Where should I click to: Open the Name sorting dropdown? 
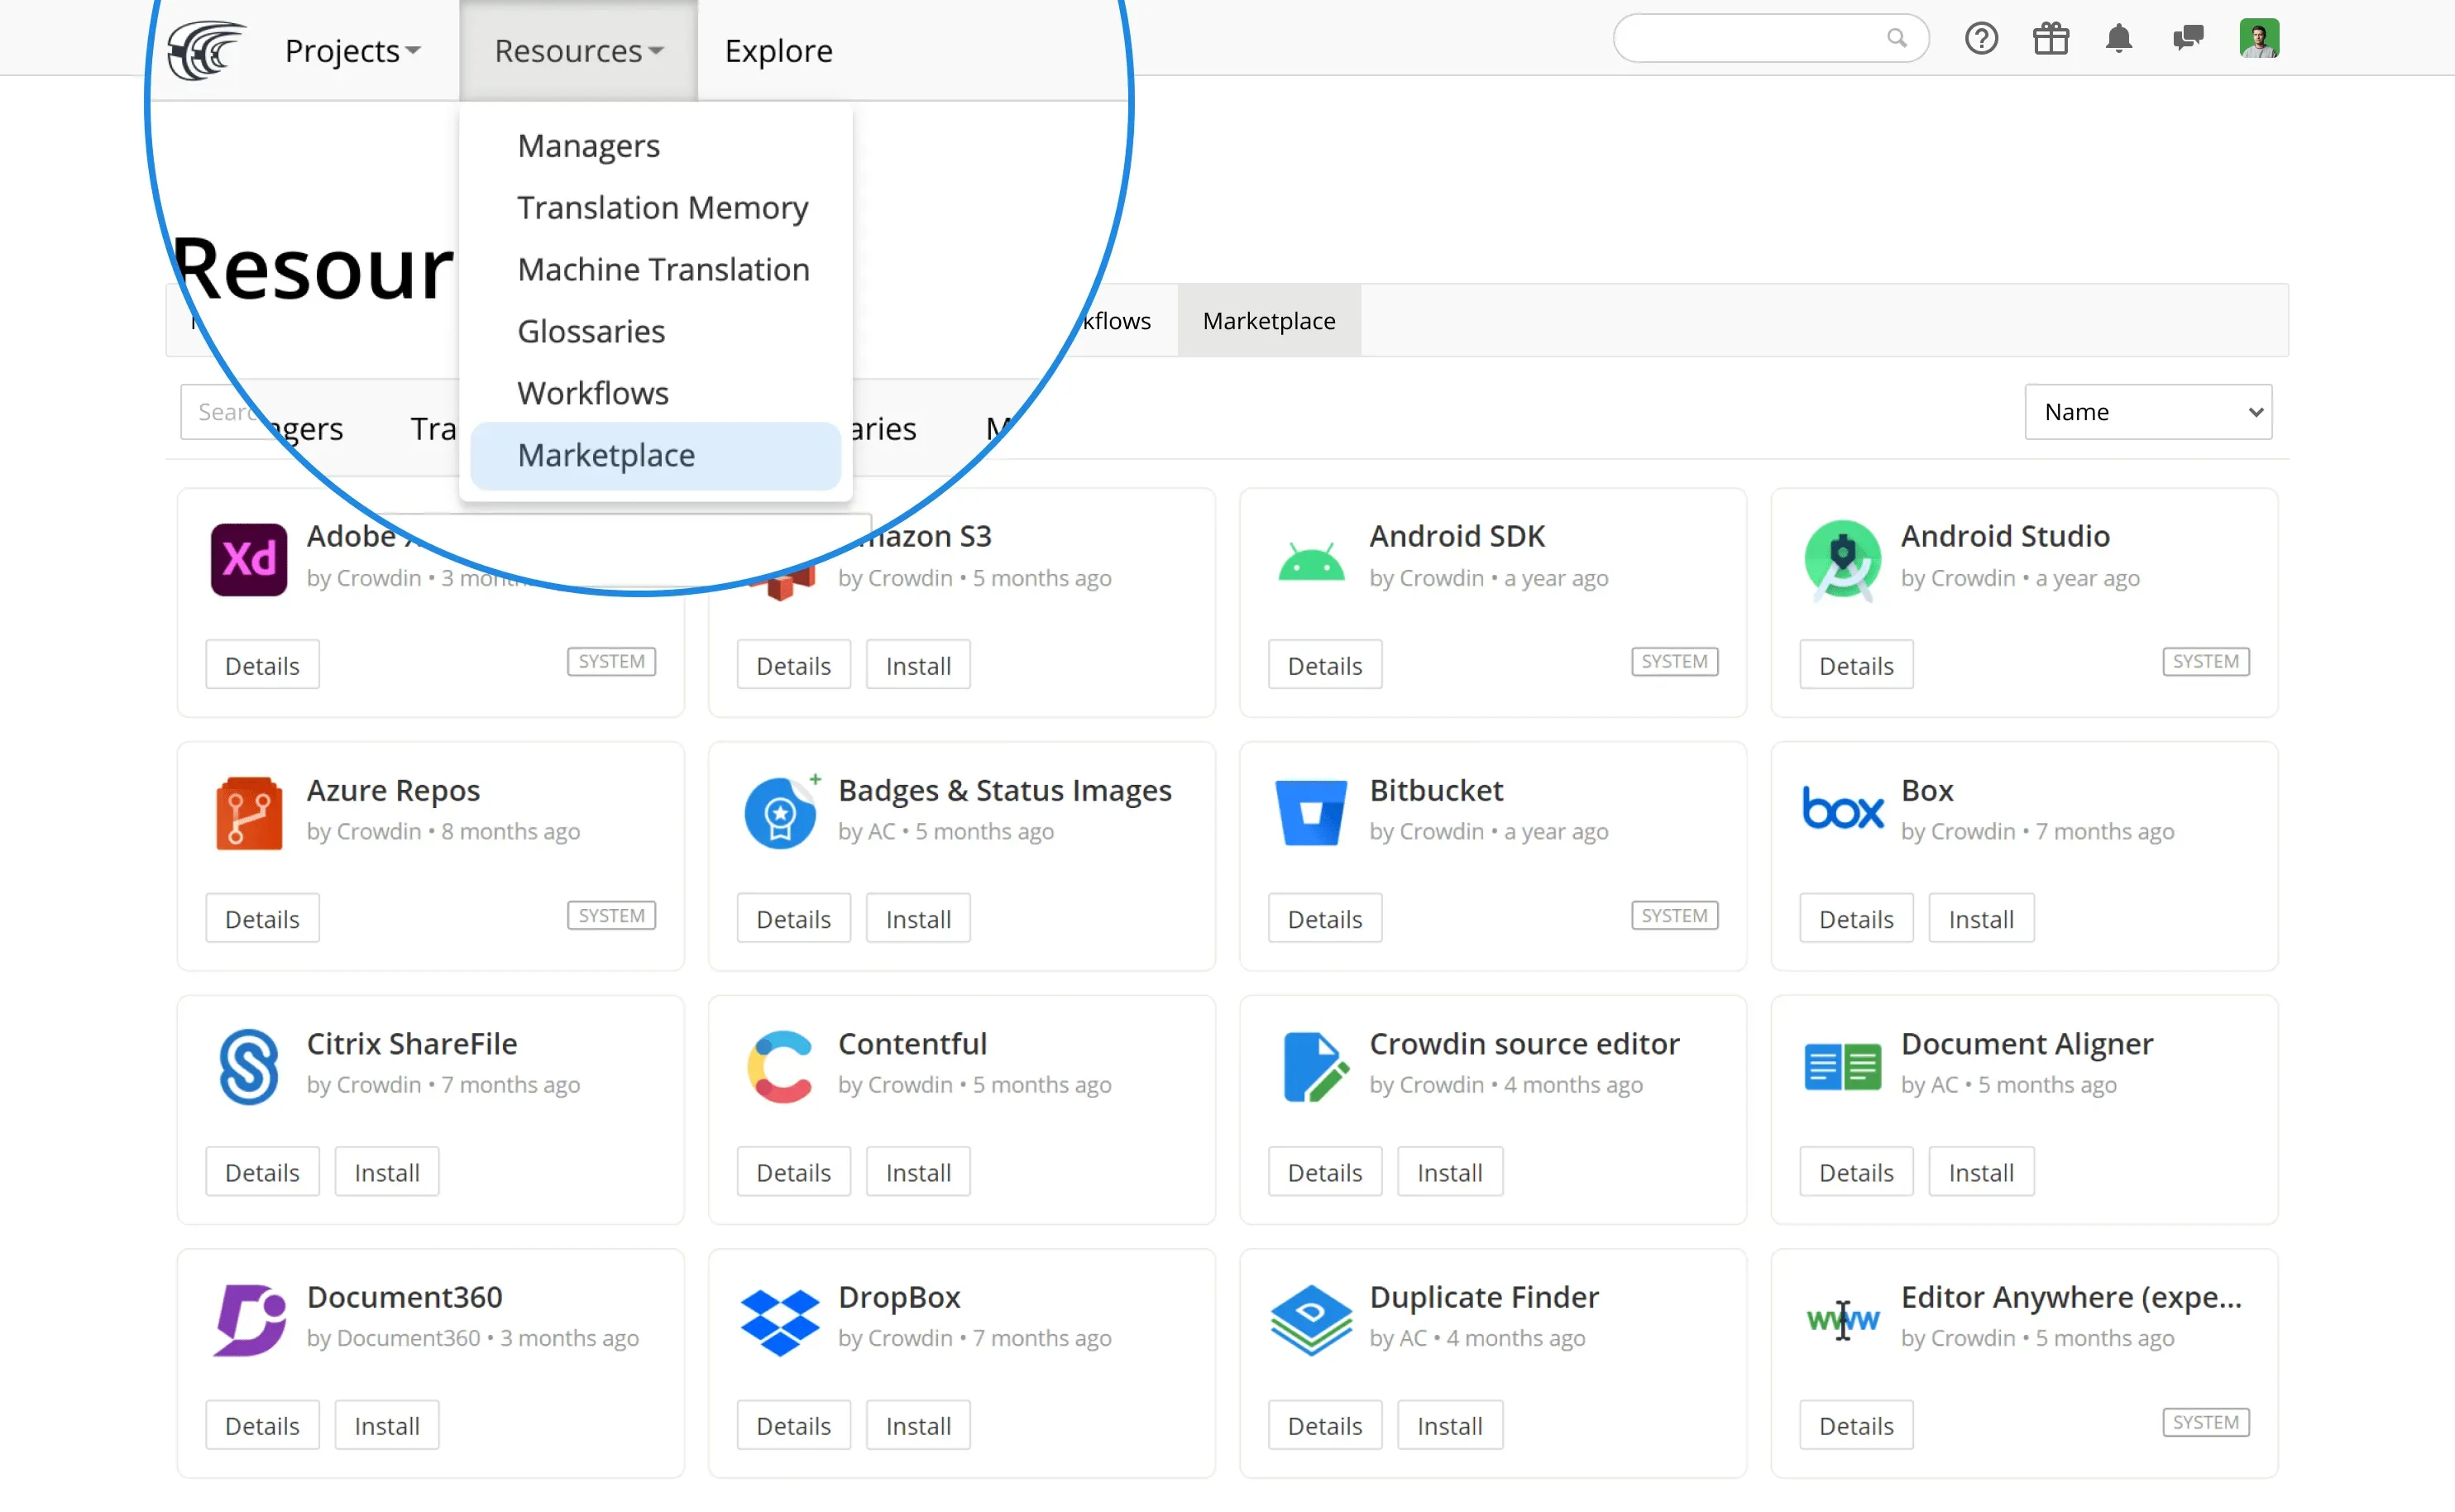[2148, 411]
